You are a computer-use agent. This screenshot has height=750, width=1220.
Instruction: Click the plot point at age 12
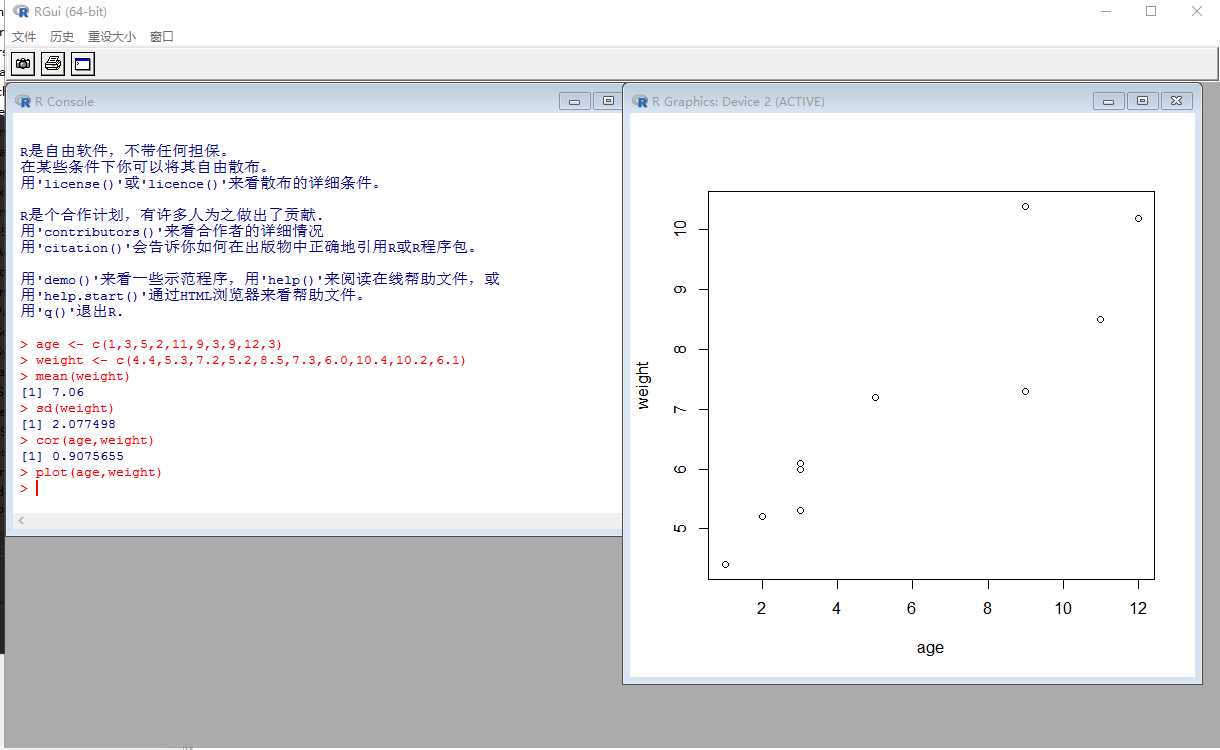pos(1138,218)
